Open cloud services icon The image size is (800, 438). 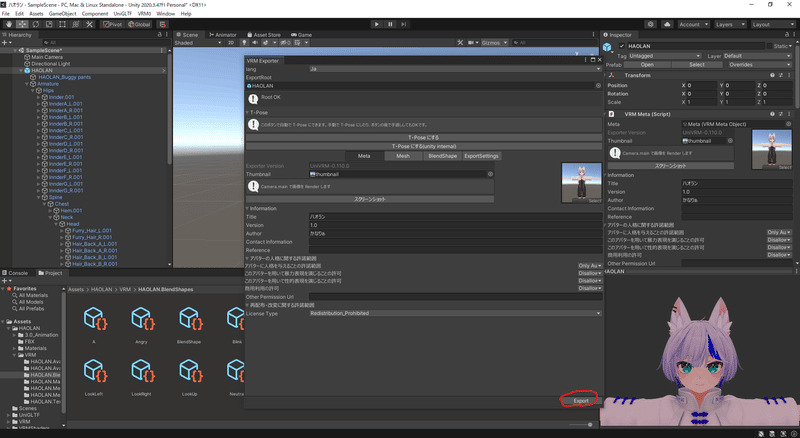(667, 24)
